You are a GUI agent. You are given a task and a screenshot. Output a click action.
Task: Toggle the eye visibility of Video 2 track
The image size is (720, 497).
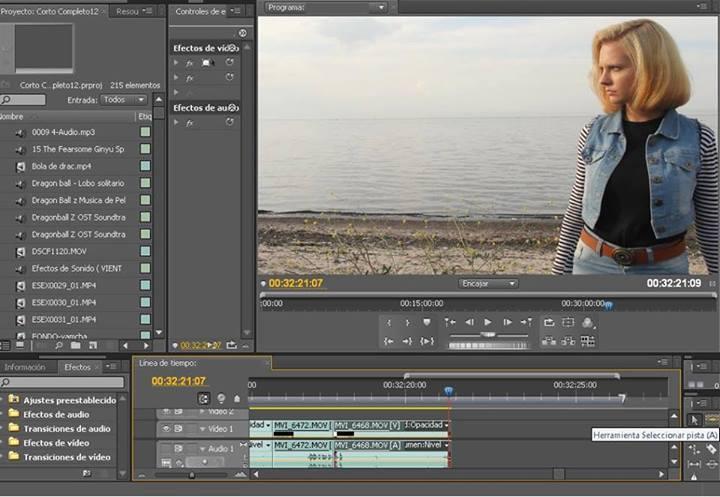pyautogui.click(x=167, y=411)
